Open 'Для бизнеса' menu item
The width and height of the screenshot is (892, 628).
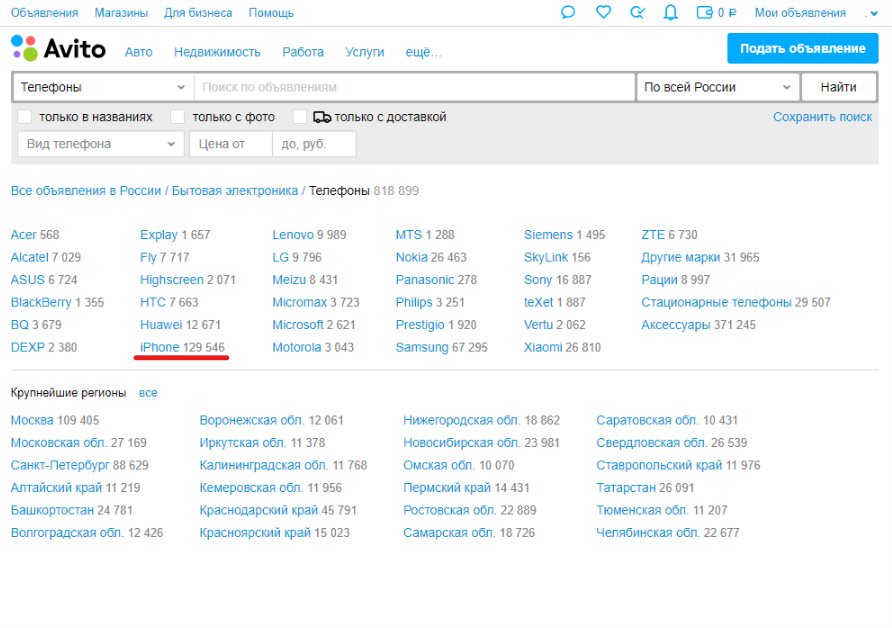198,13
